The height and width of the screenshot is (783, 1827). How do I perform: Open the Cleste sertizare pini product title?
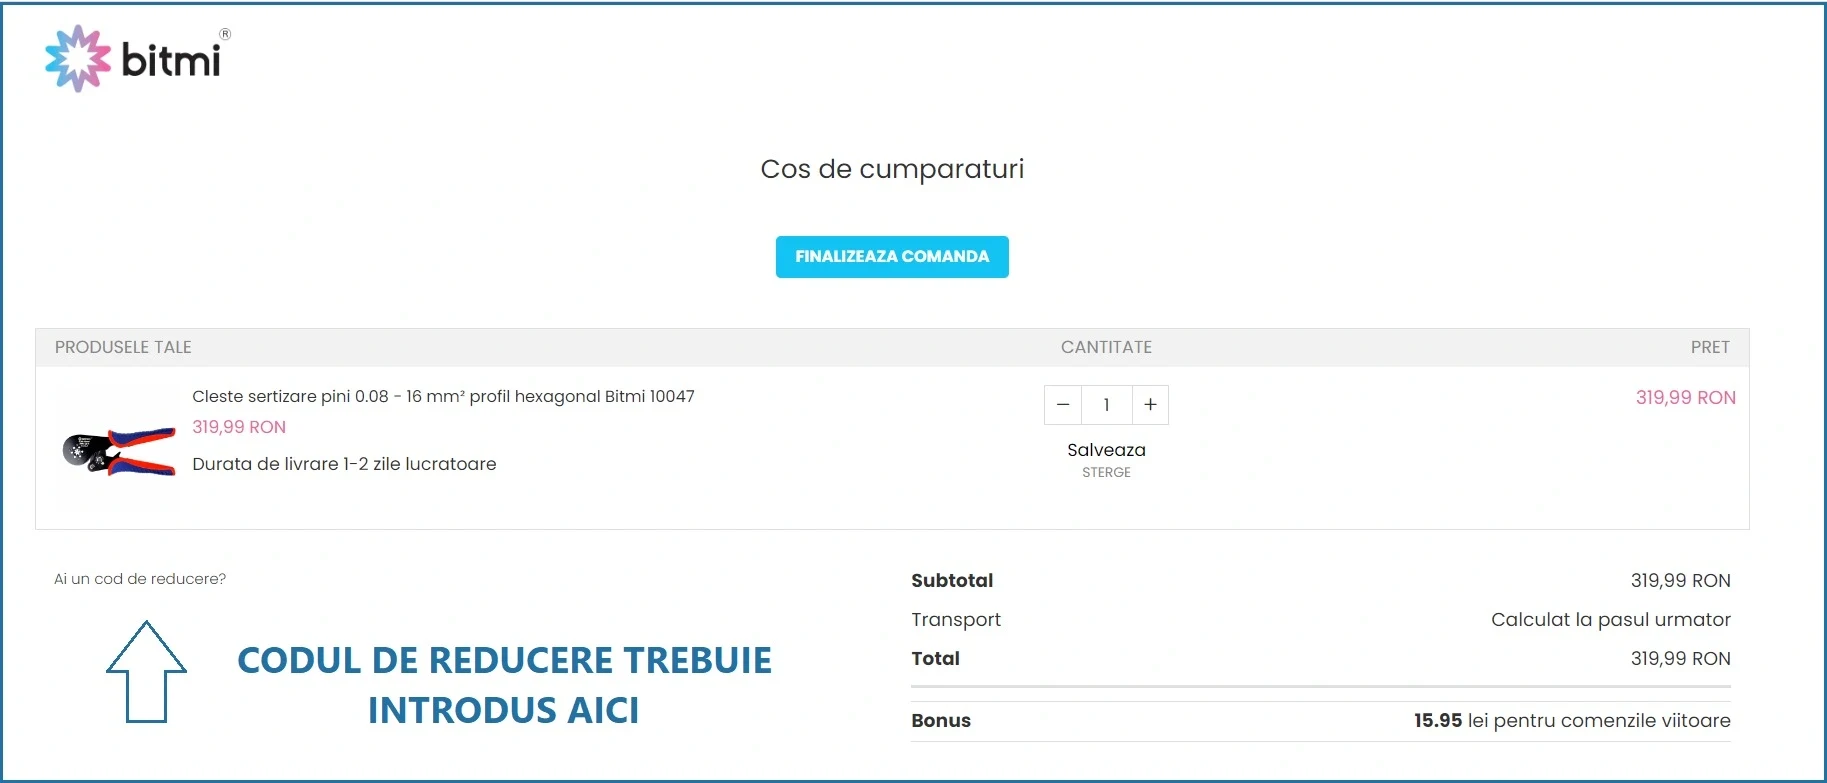pos(443,396)
